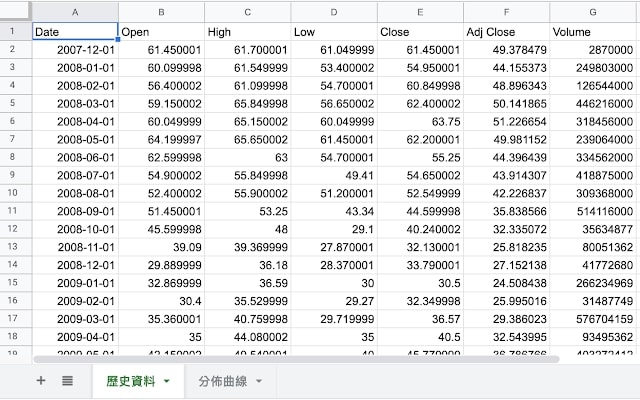The image size is (640, 400).
Task: Select Adj Close value 24.508438
Action: click(506, 283)
